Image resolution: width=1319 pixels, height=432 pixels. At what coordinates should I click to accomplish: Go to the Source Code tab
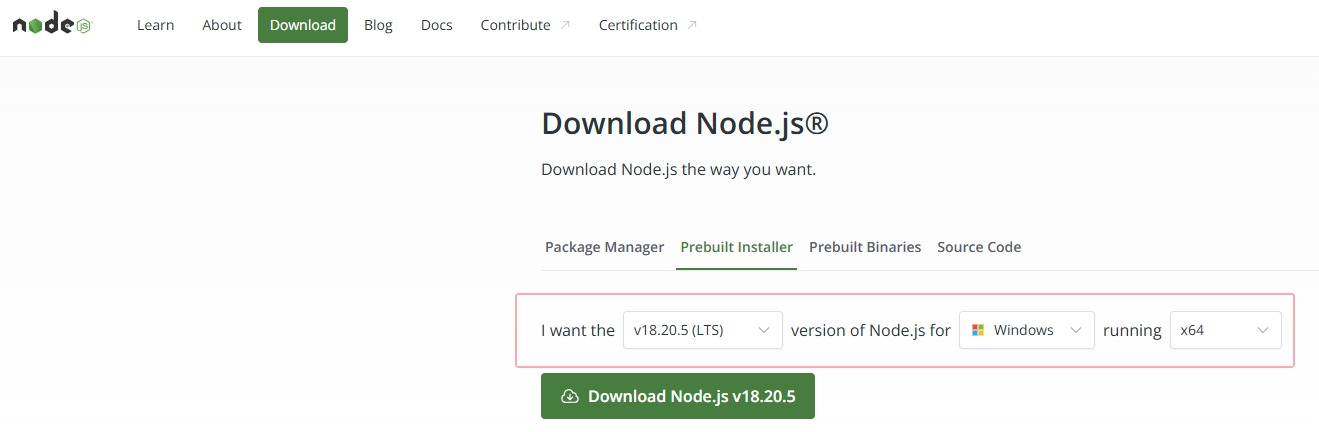[979, 247]
